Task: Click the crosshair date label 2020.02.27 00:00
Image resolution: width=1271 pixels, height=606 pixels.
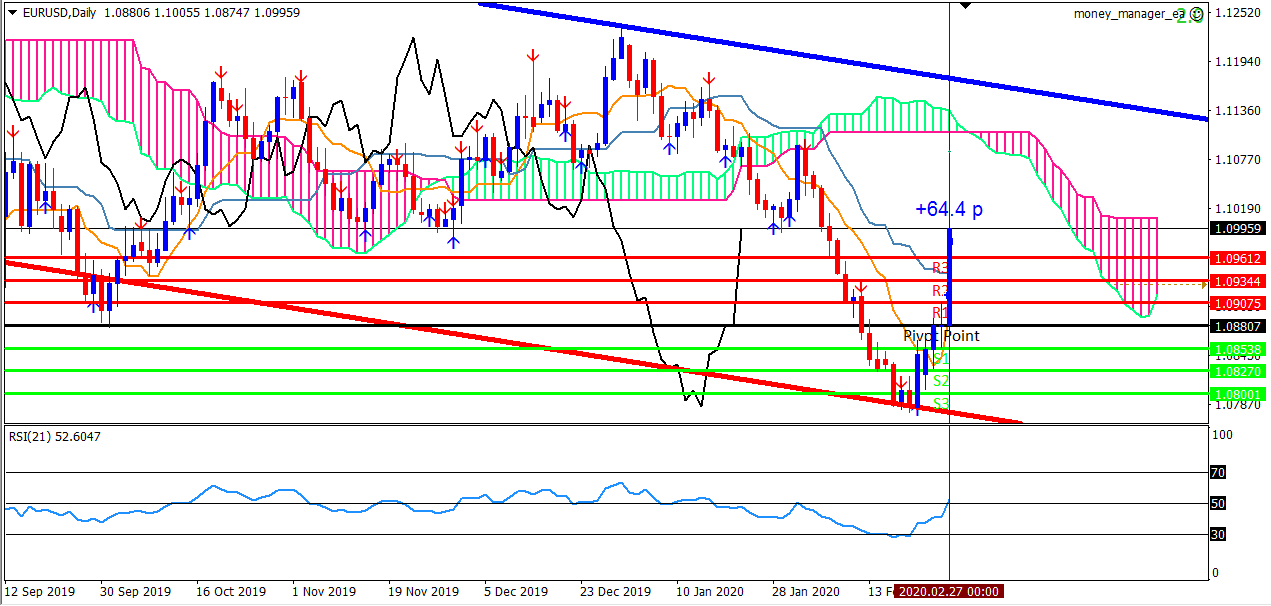Action: click(x=947, y=591)
